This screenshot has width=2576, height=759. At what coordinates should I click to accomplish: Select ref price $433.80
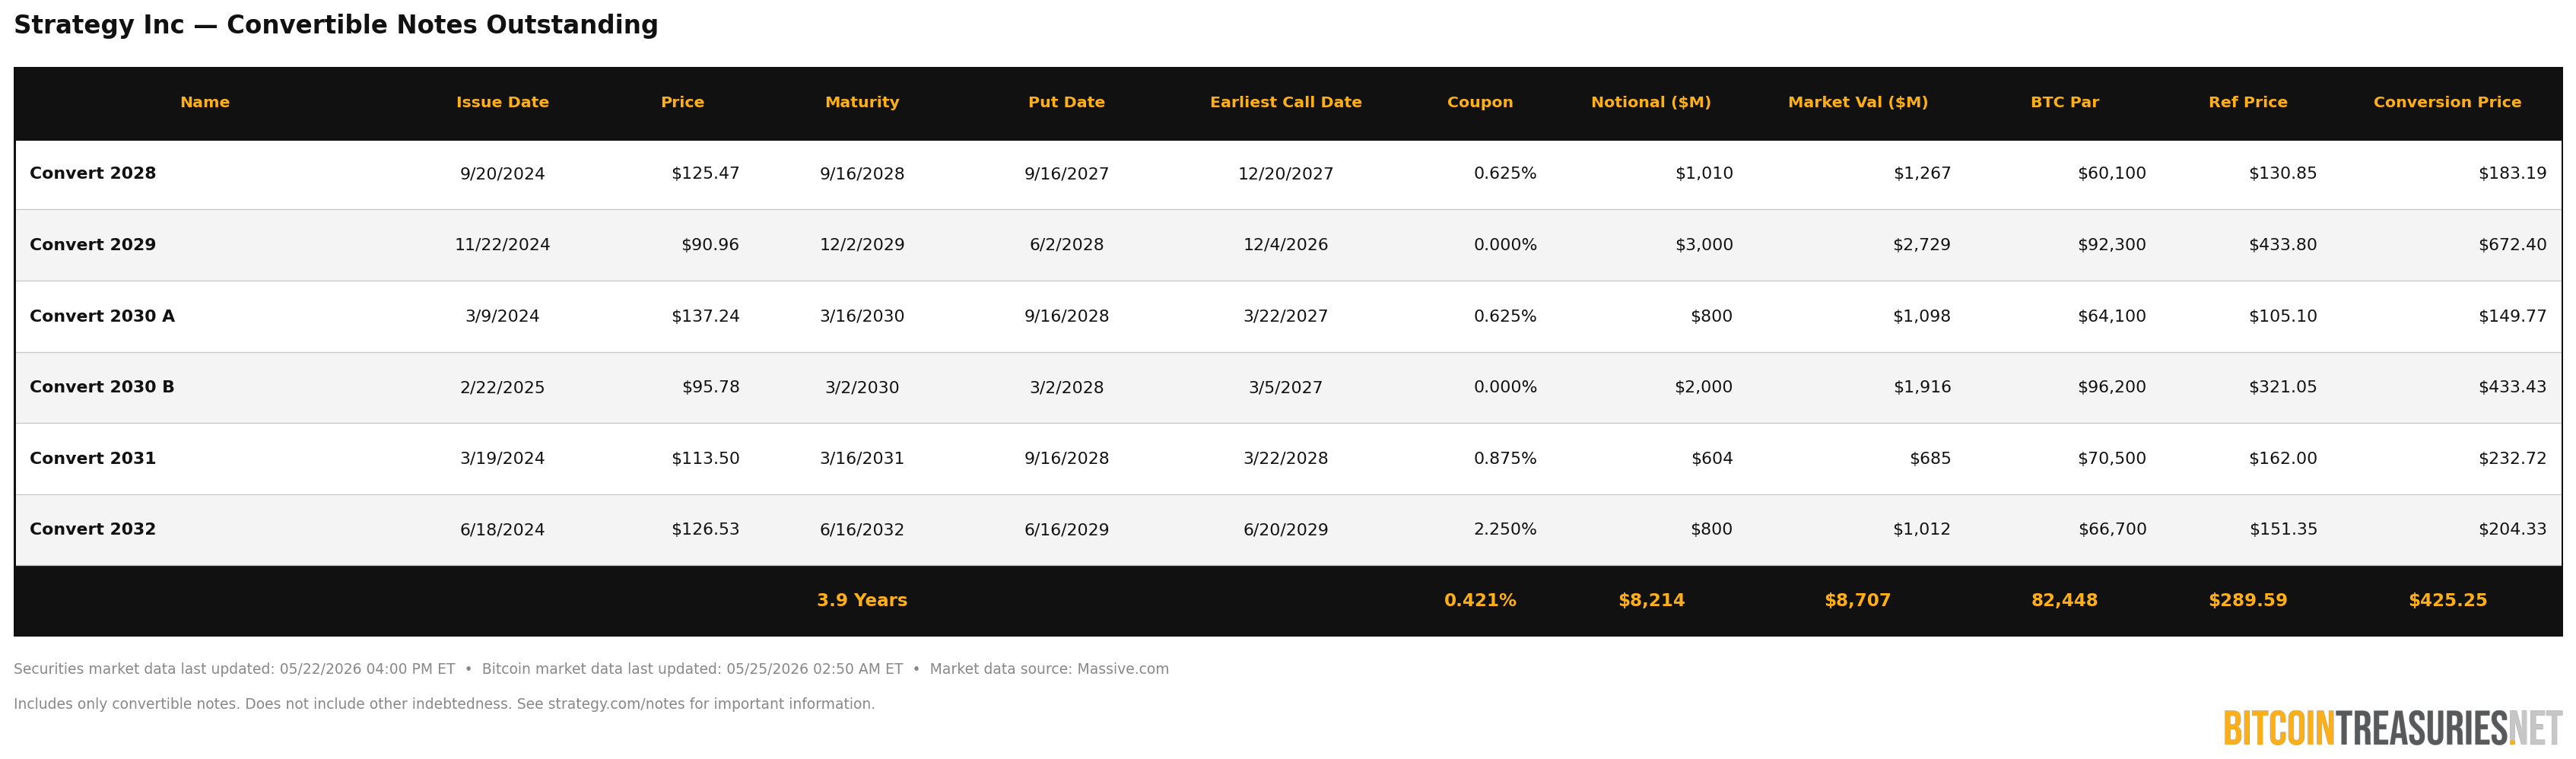[x=2283, y=245]
